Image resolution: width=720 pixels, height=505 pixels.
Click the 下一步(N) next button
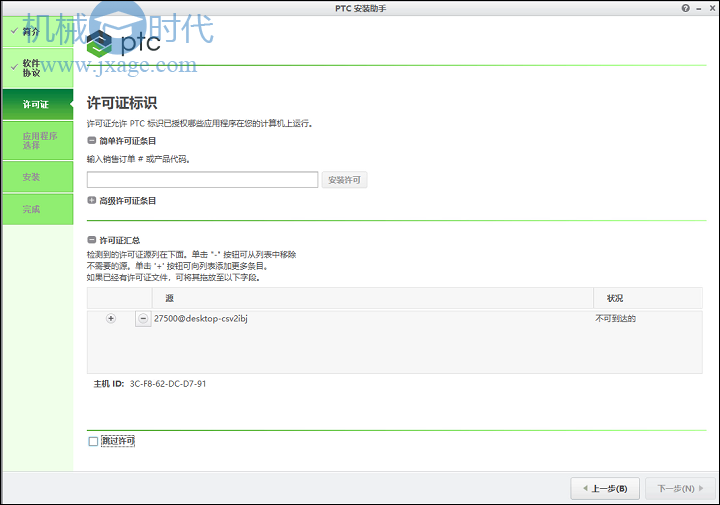click(680, 488)
